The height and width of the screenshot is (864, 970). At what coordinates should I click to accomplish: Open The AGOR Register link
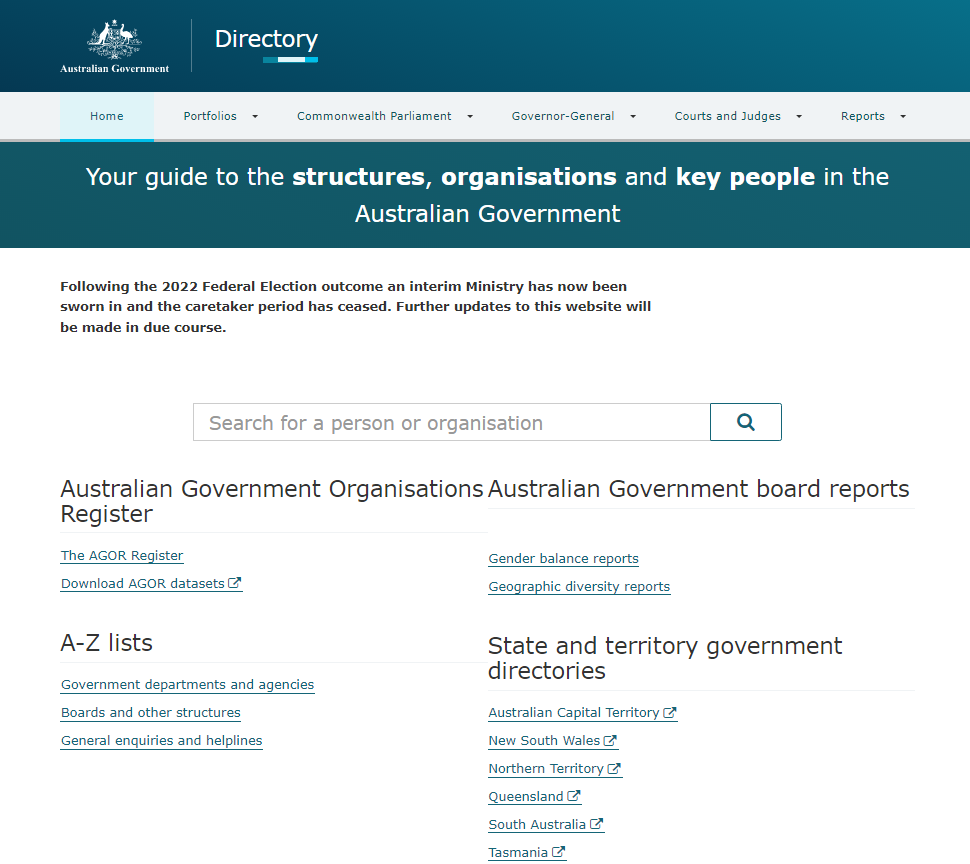(x=122, y=555)
